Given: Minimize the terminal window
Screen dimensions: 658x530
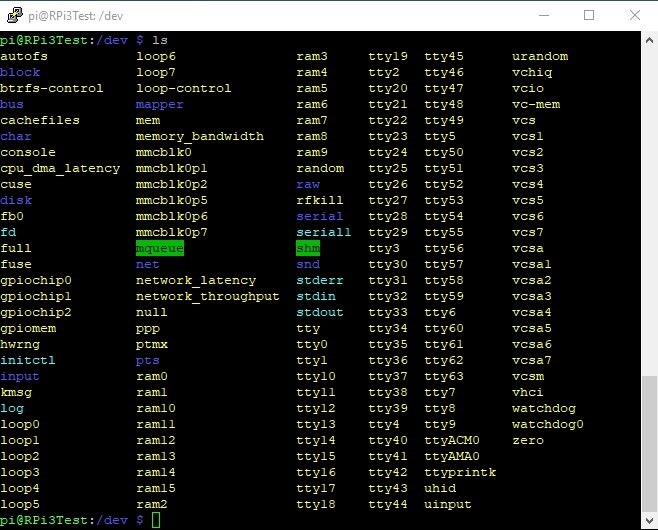Looking at the screenshot, I should coord(543,15).
